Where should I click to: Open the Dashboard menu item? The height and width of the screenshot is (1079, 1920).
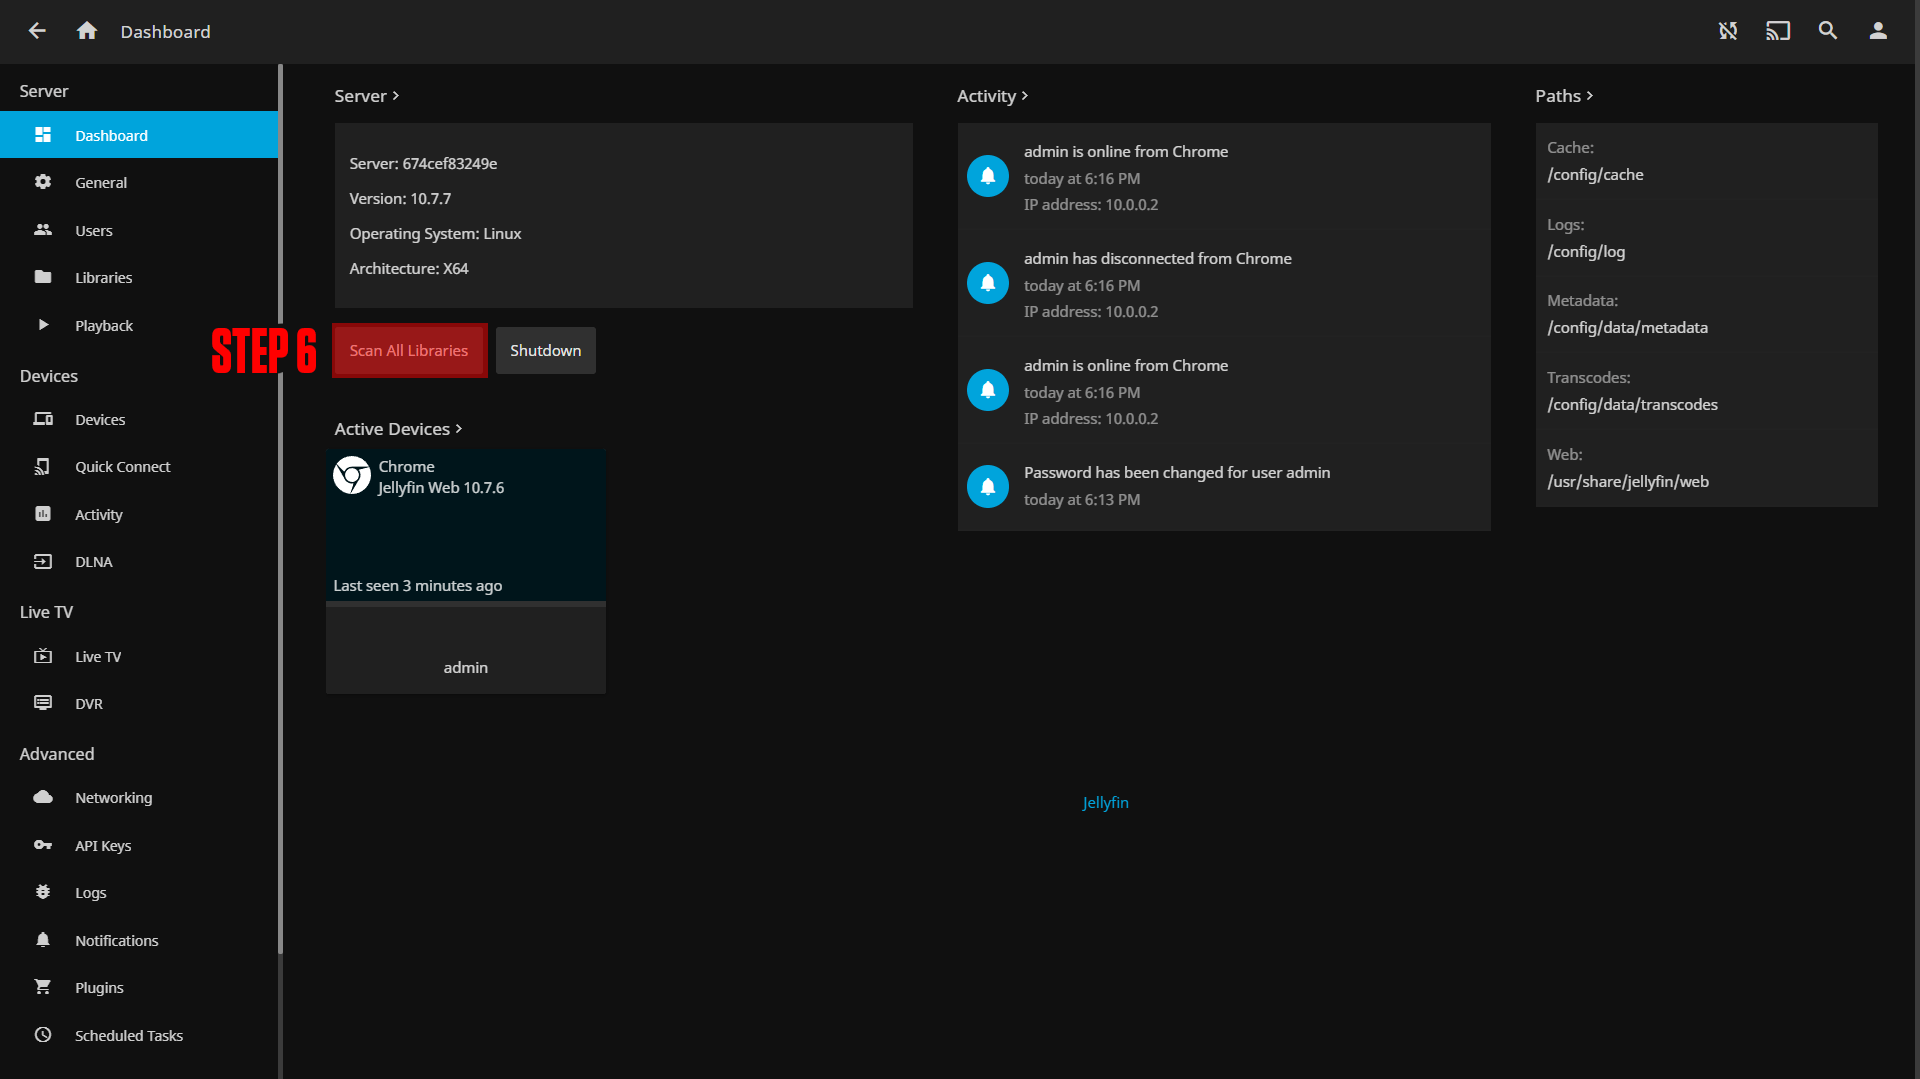pos(139,135)
